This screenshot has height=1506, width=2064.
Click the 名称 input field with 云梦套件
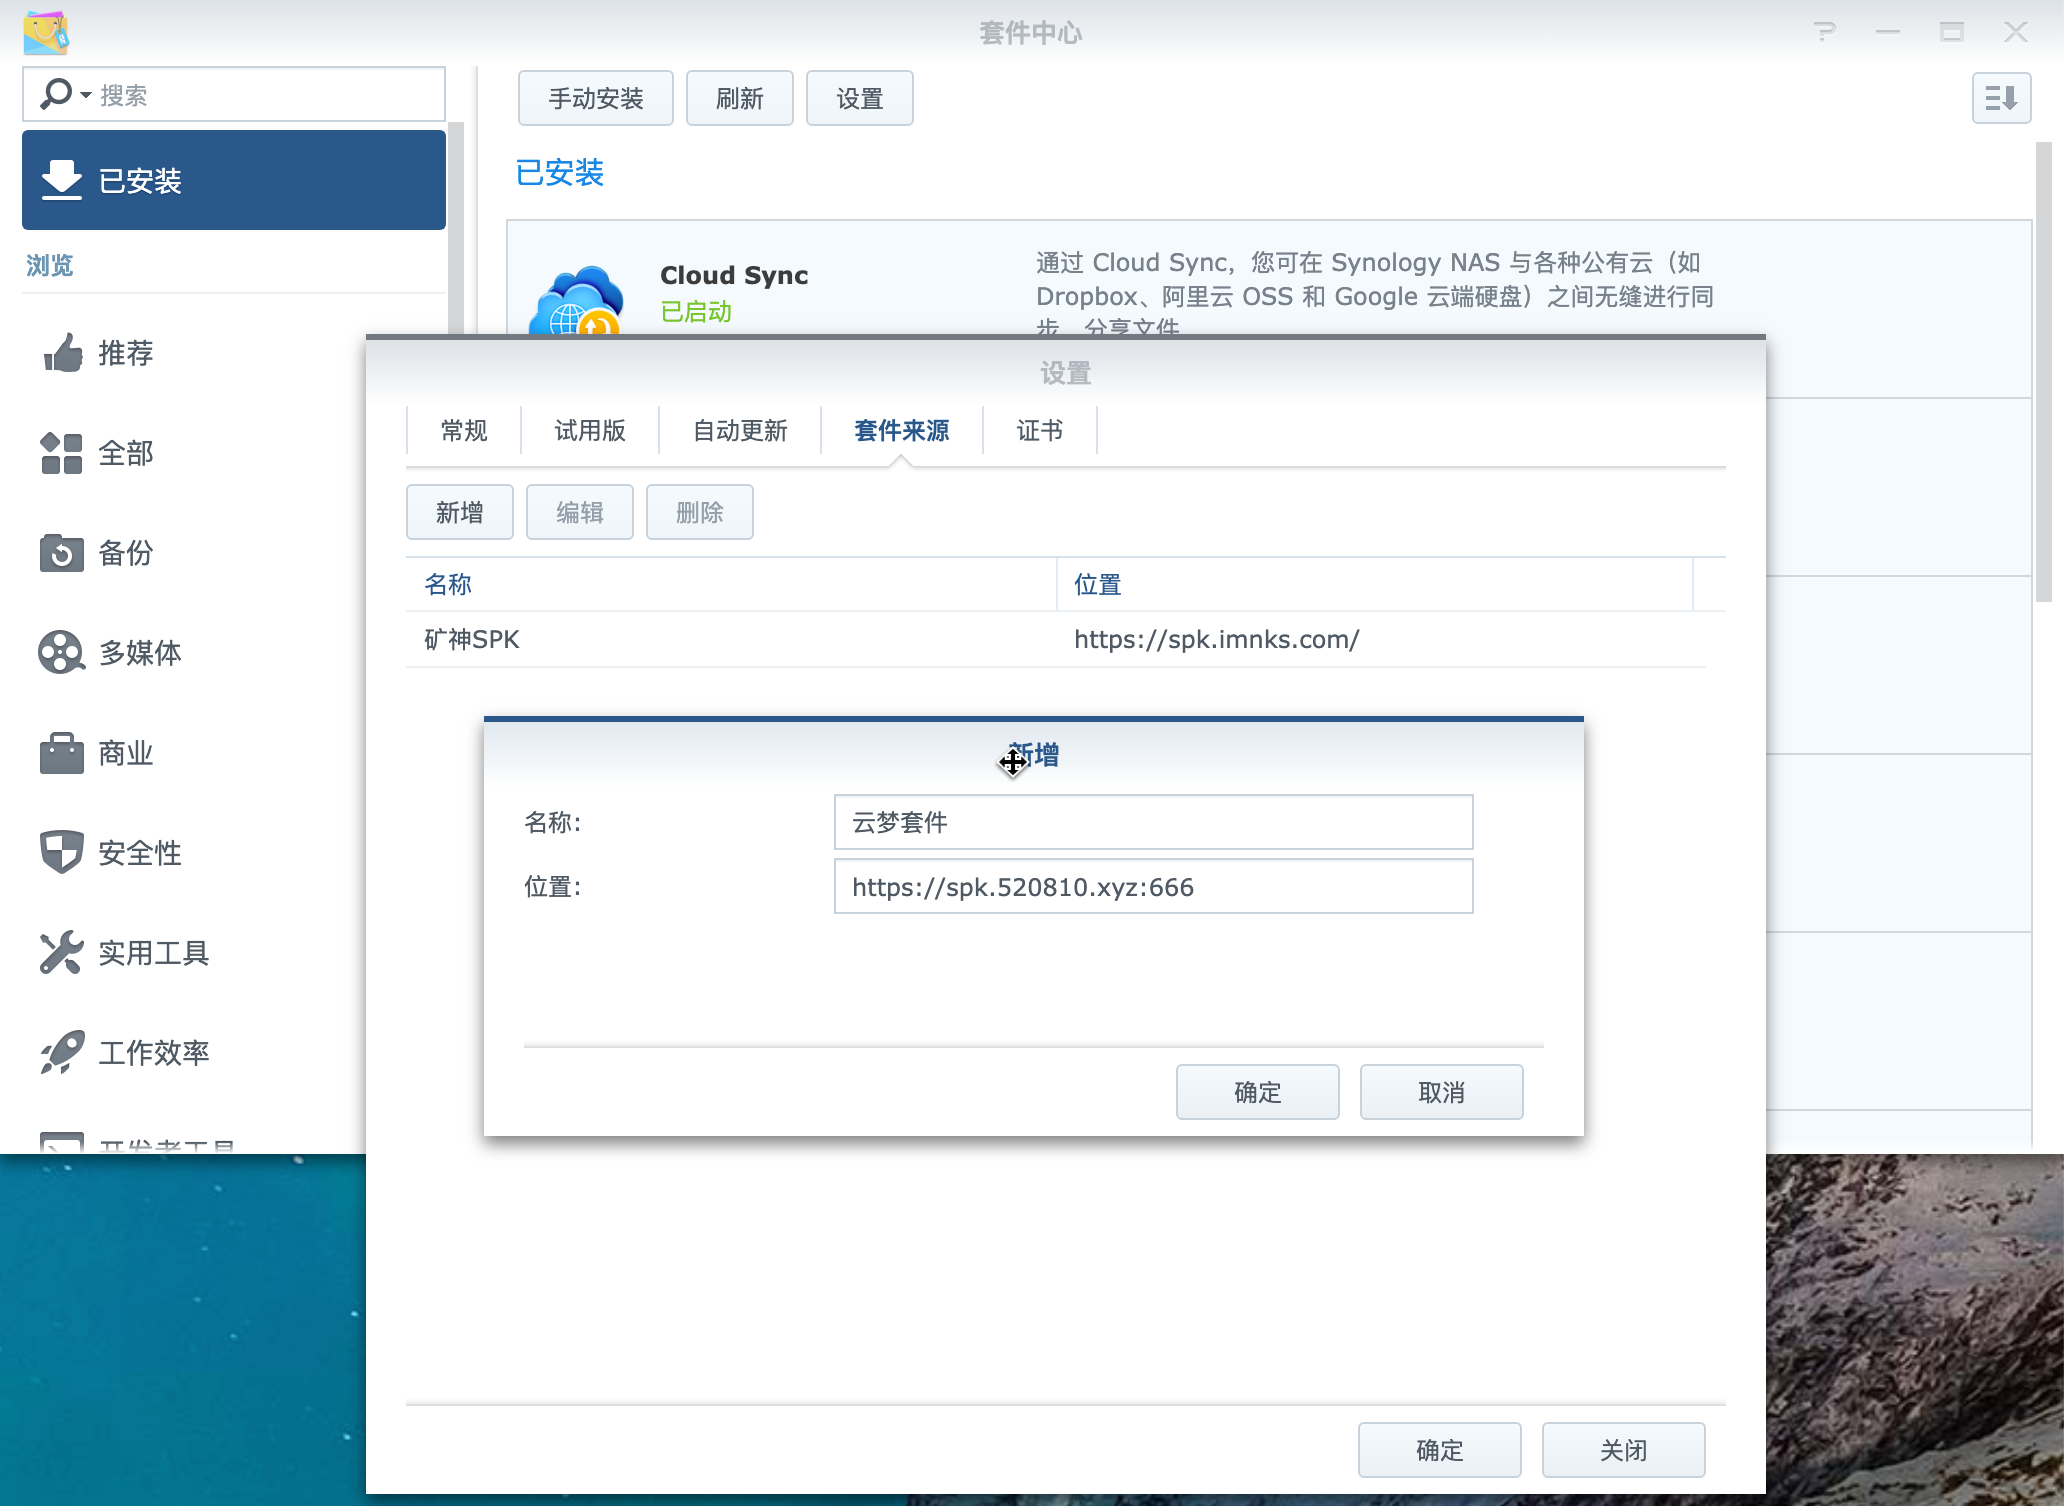1154,822
